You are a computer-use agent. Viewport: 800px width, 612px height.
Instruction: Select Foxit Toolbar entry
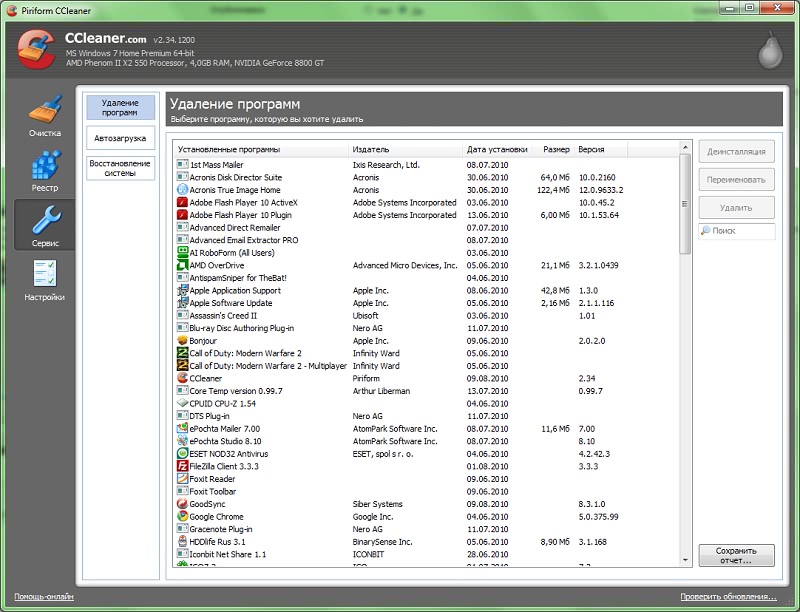(213, 492)
